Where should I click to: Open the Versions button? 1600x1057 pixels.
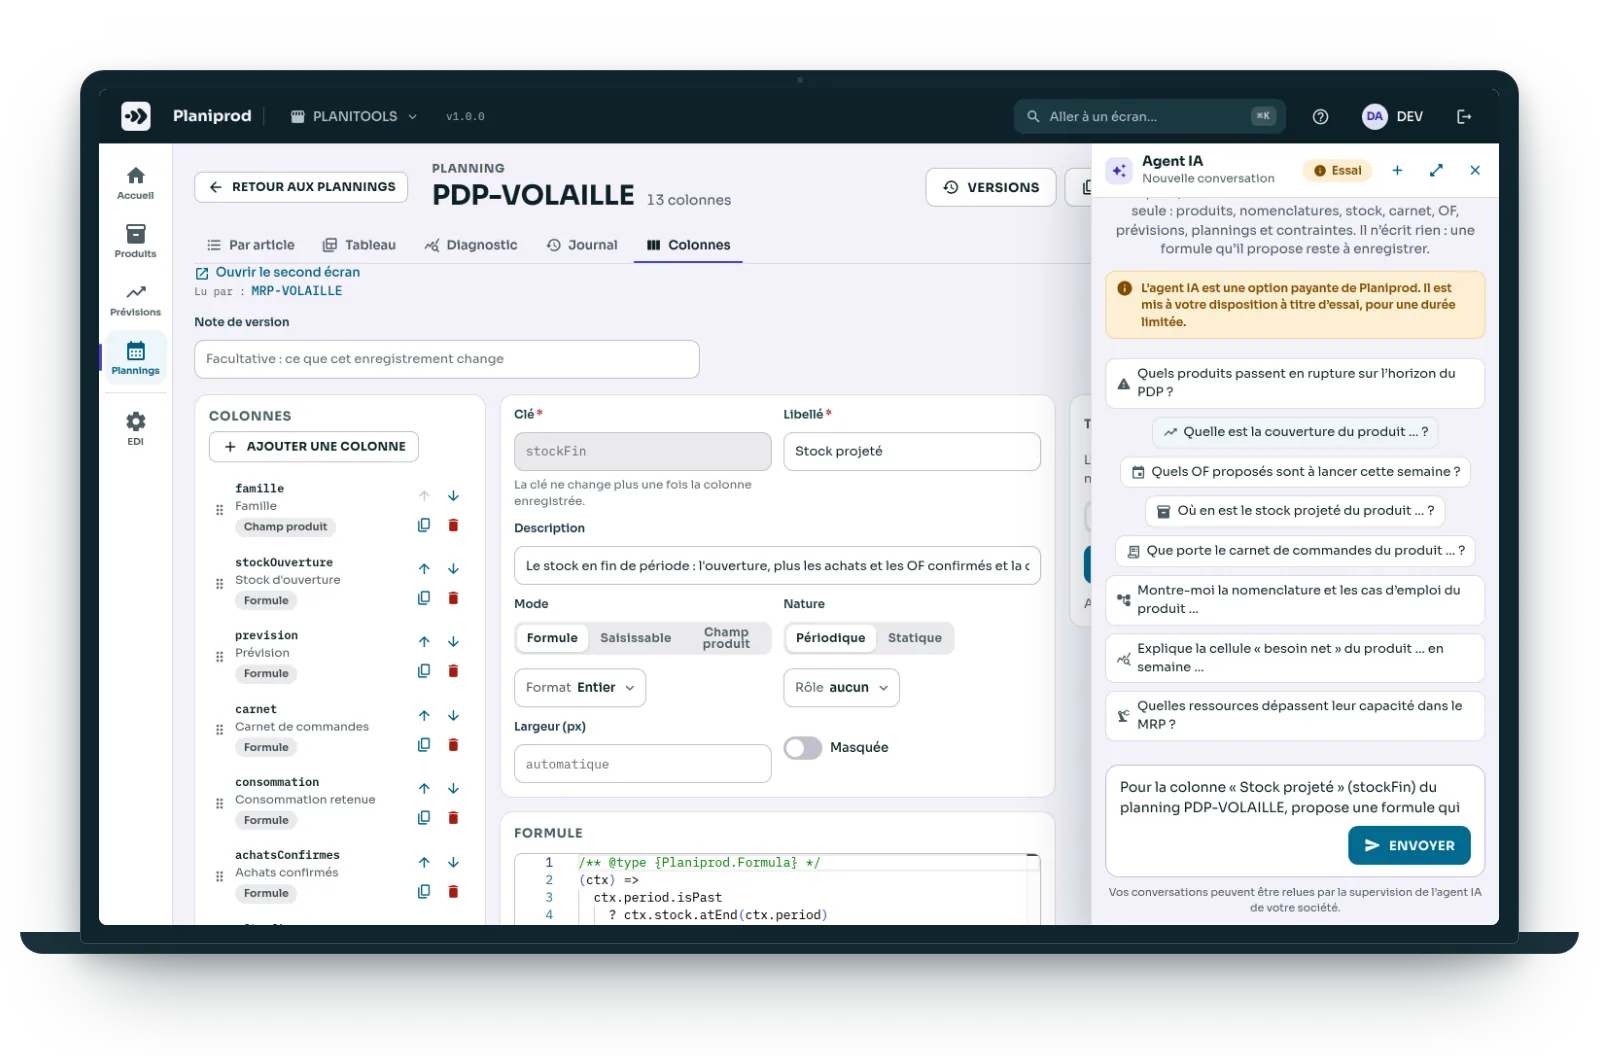tap(991, 187)
